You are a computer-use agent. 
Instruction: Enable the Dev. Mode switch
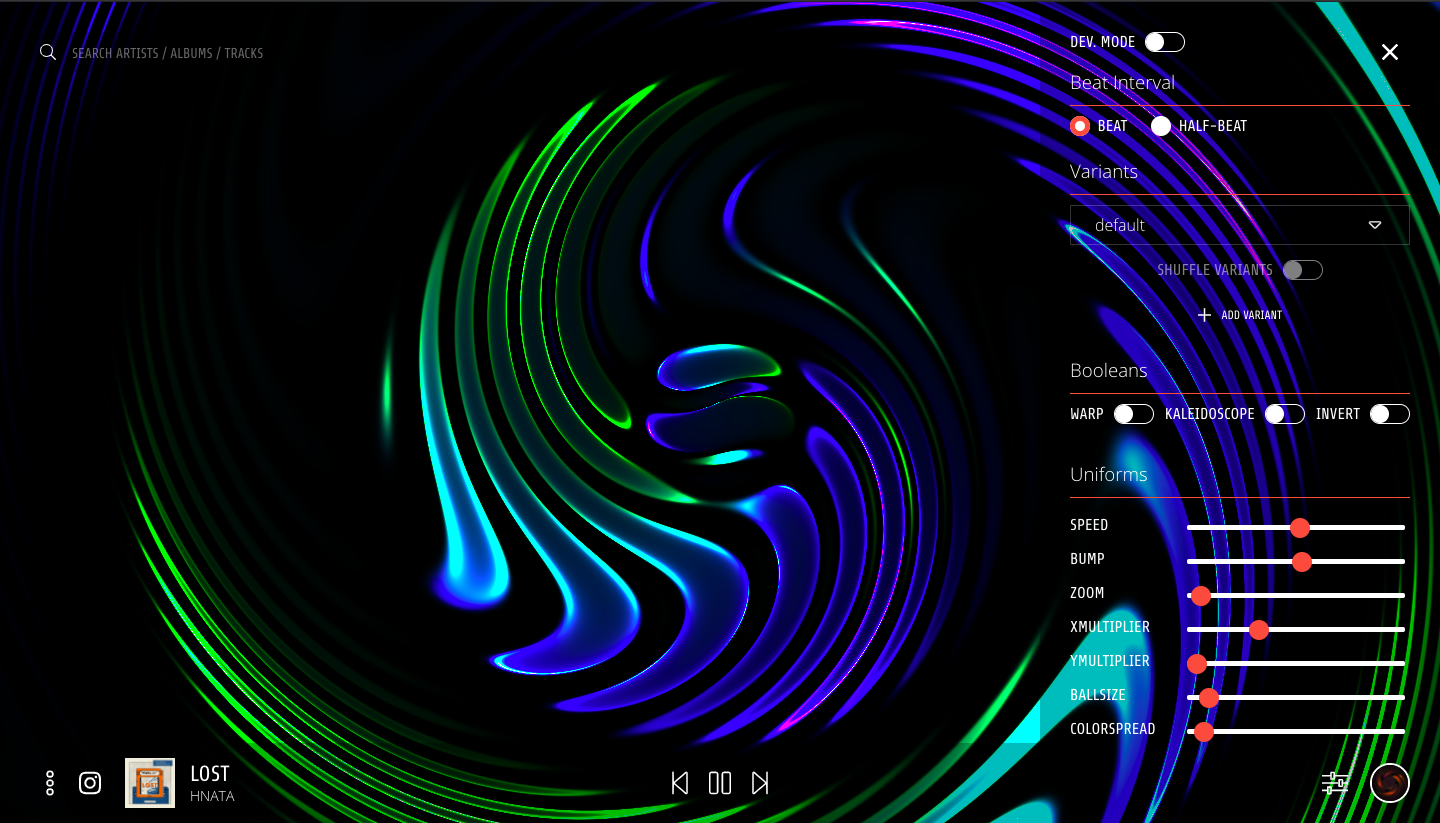(1165, 42)
